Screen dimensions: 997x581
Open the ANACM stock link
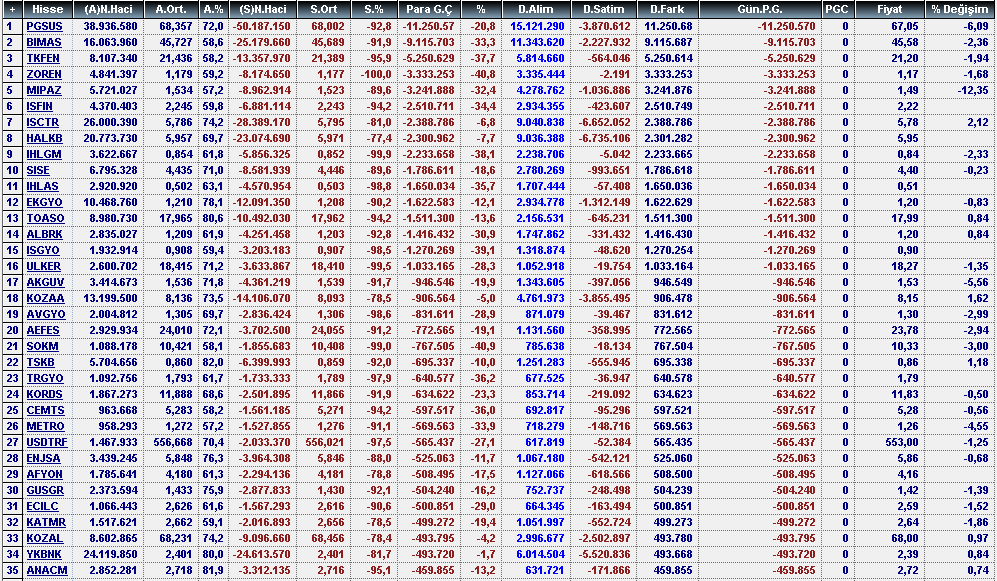pyautogui.click(x=45, y=570)
